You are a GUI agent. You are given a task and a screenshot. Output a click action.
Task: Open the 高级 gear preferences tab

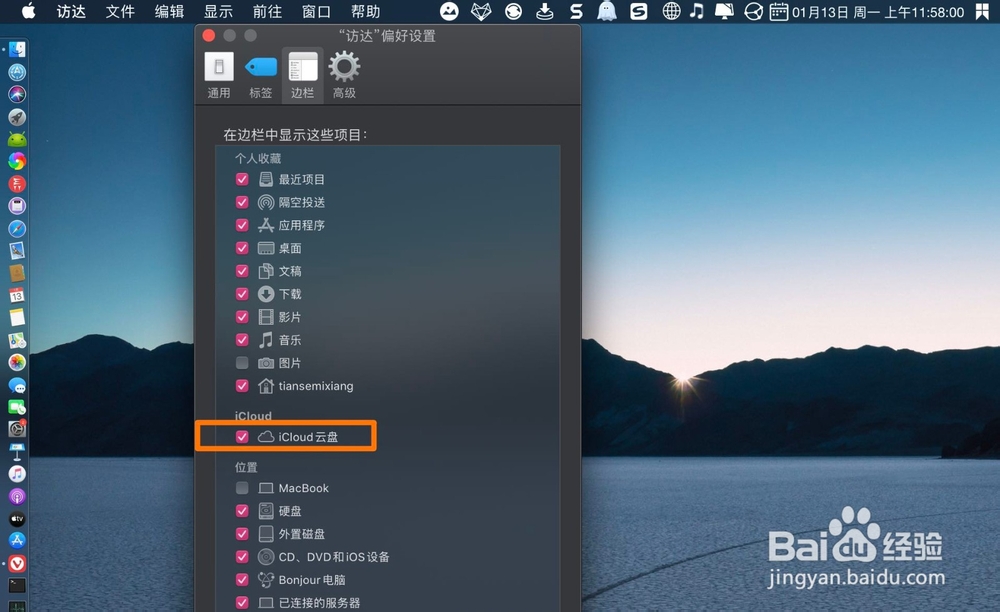tap(344, 75)
